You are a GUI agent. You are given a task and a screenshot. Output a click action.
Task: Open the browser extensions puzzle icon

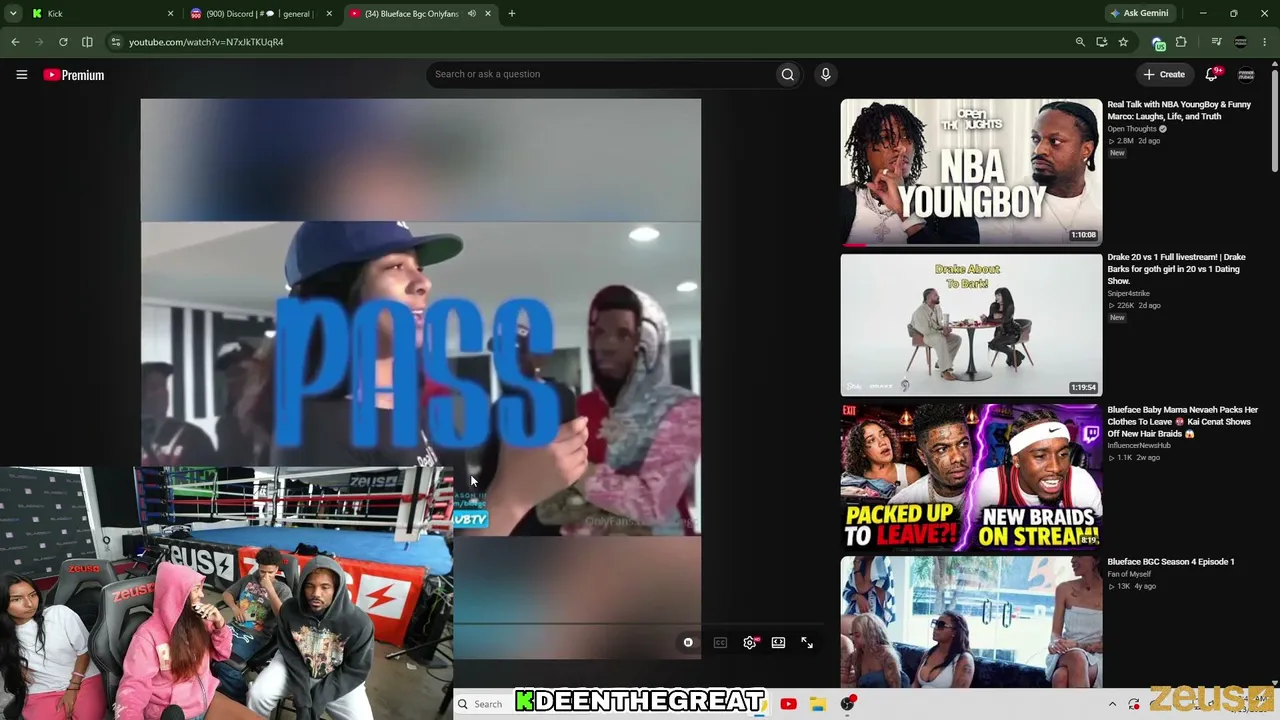click(x=1181, y=42)
